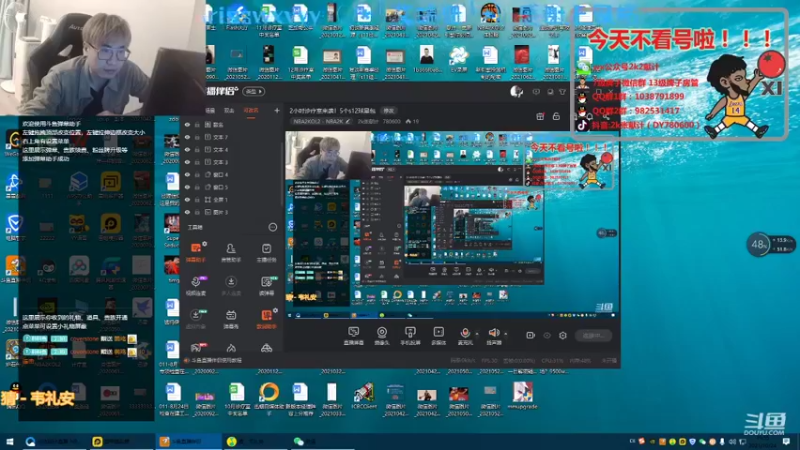Toggle the preview eye icon beside settings gear
The image size is (800, 450).
point(547,335)
